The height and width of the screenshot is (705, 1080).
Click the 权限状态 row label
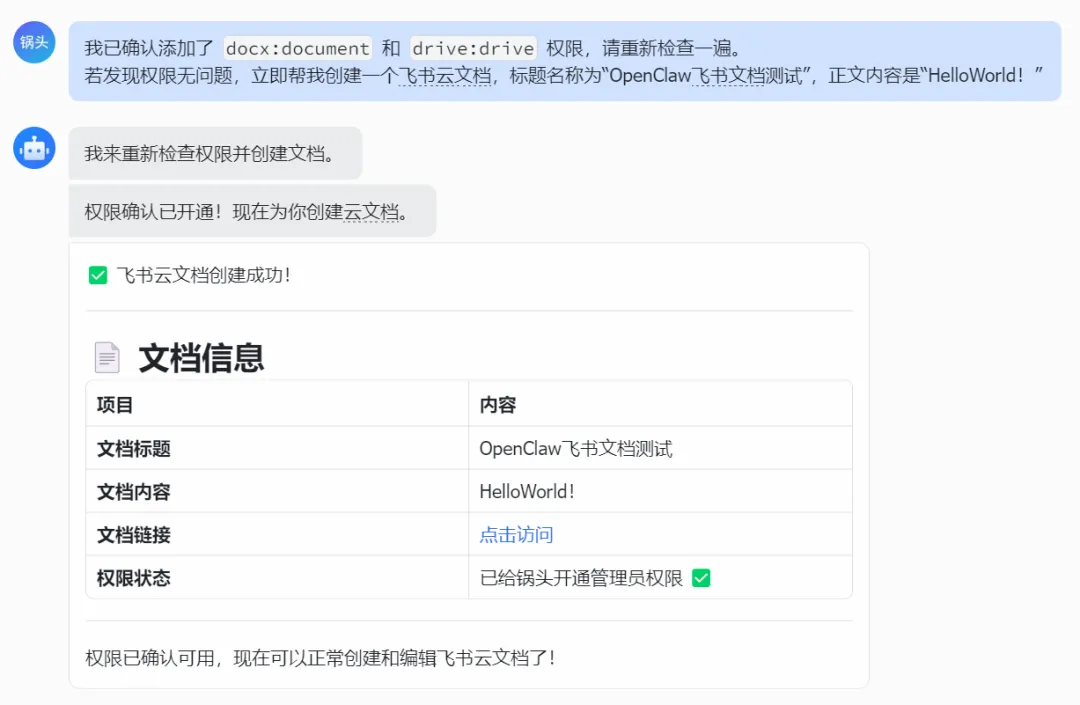pyautogui.click(x=134, y=578)
